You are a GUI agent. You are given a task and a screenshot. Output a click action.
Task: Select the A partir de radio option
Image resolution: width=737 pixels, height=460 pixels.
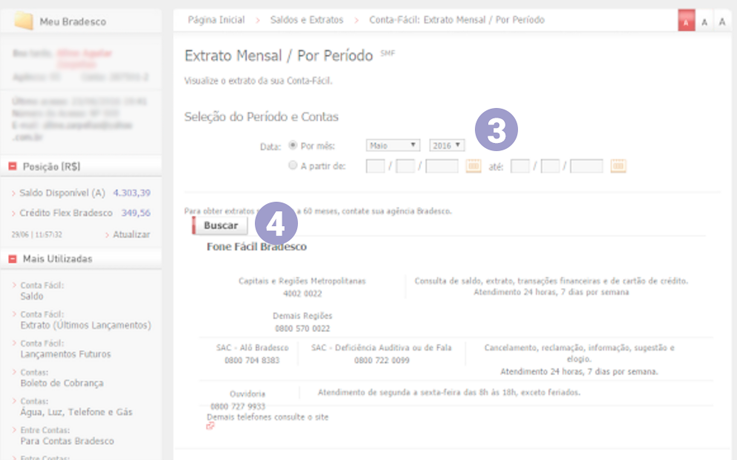point(293,165)
